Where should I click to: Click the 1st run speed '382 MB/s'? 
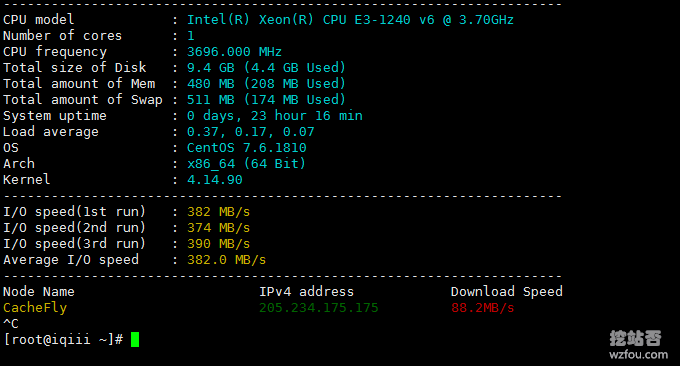[218, 212]
